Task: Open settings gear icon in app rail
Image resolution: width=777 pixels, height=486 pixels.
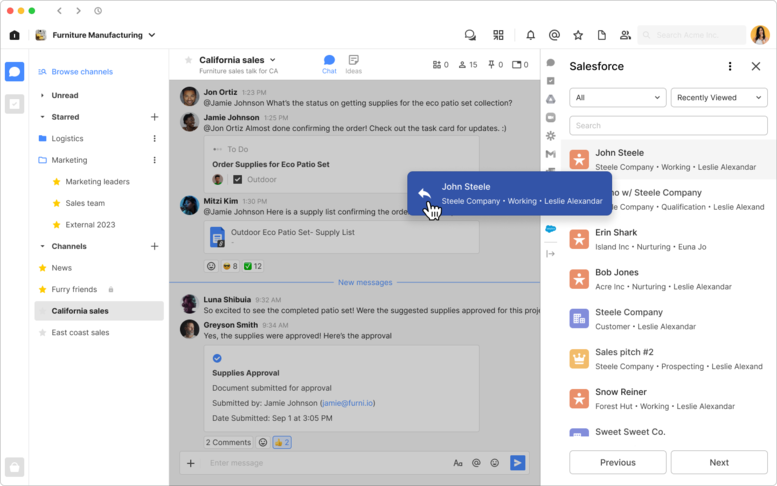Action: point(551,136)
